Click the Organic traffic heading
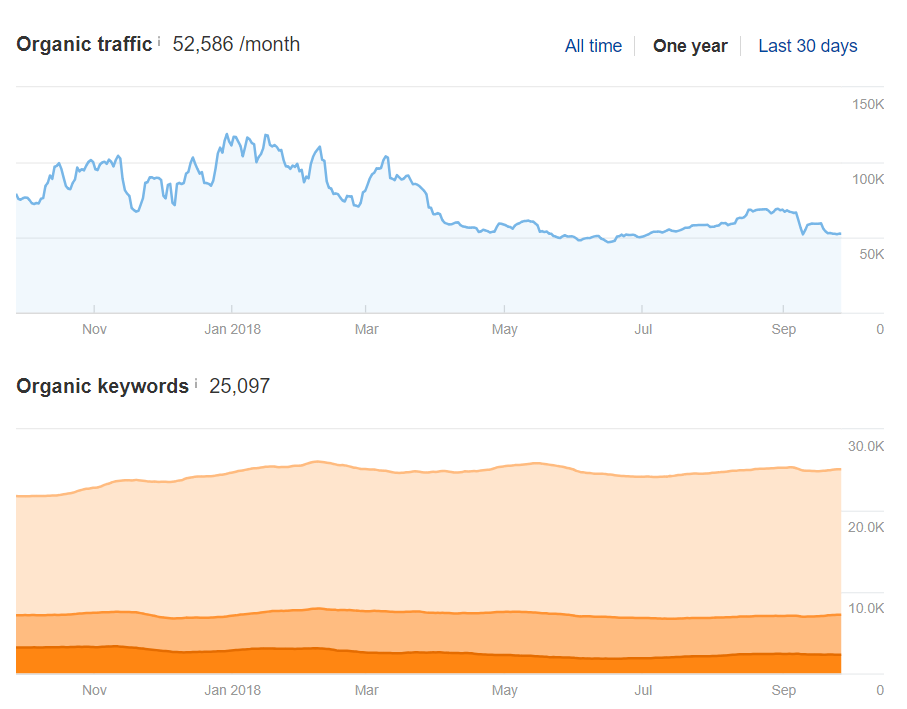The height and width of the screenshot is (709, 907). (84, 44)
